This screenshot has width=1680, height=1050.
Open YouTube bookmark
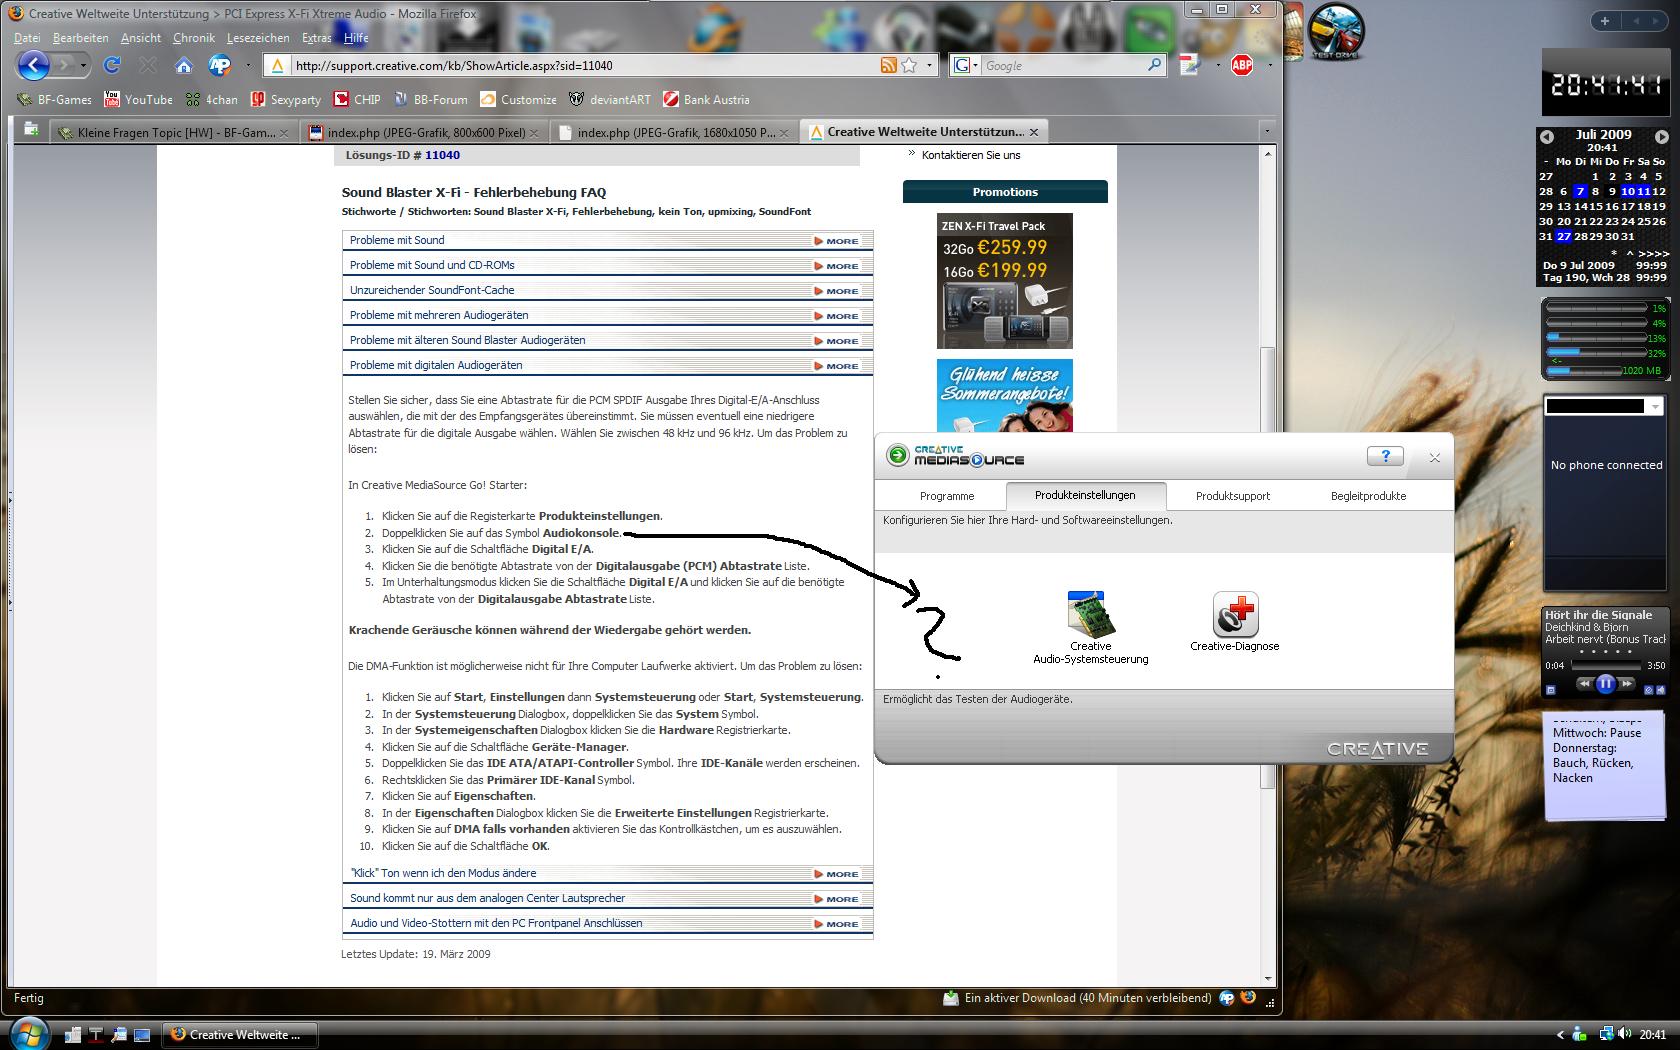click(138, 99)
